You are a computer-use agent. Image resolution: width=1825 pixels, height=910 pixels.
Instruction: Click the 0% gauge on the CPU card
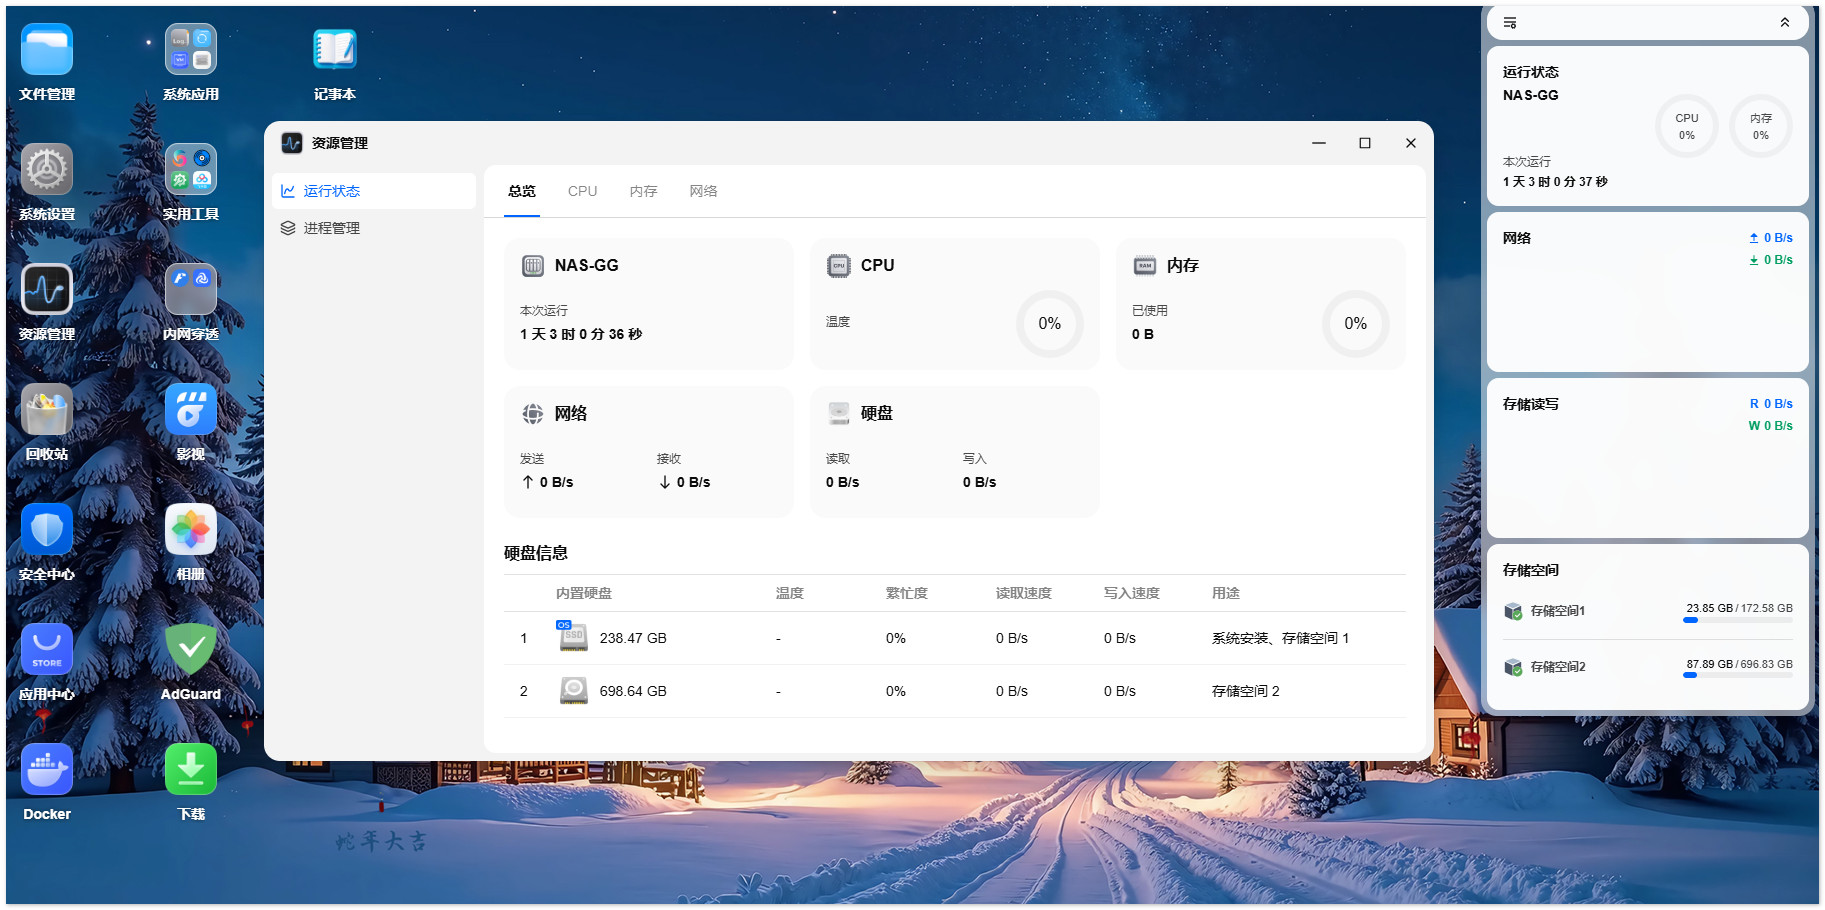coord(1050,324)
